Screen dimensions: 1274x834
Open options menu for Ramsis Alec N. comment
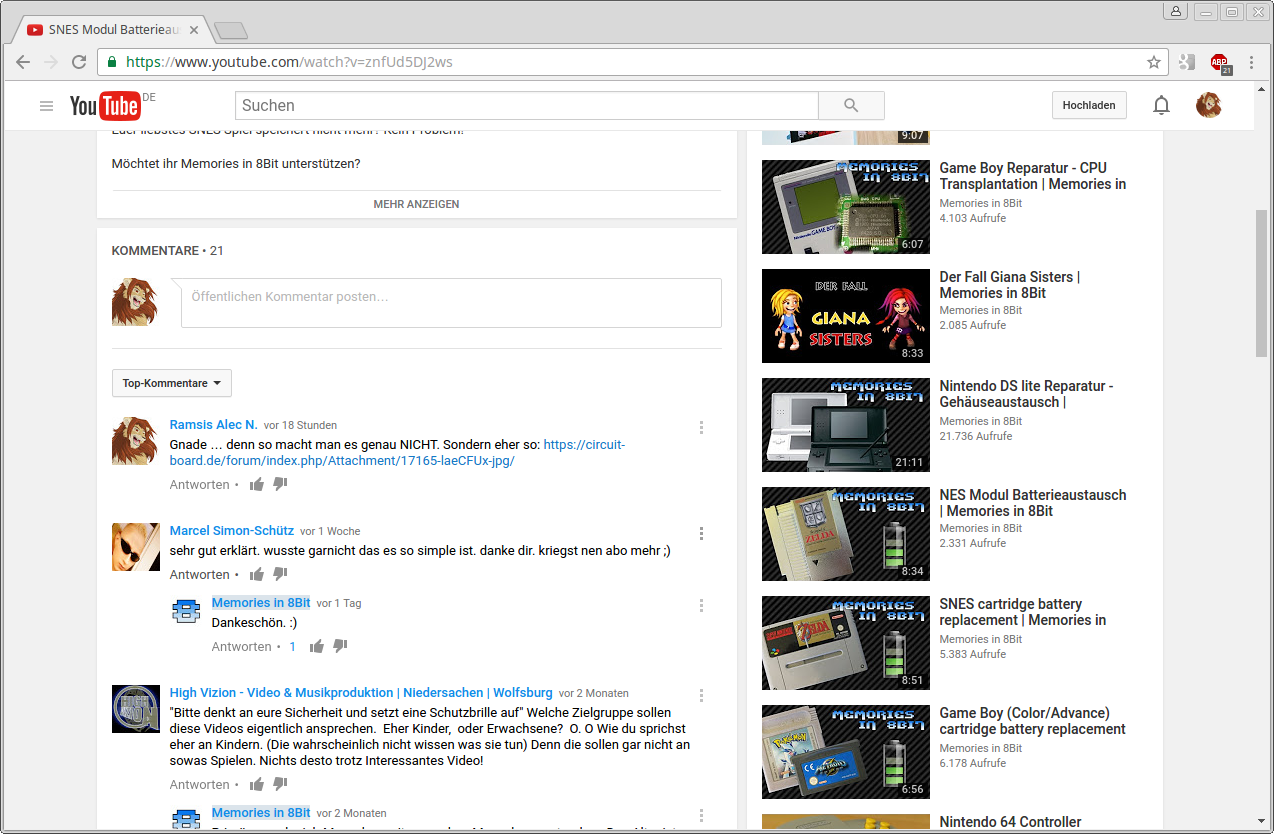[701, 427]
